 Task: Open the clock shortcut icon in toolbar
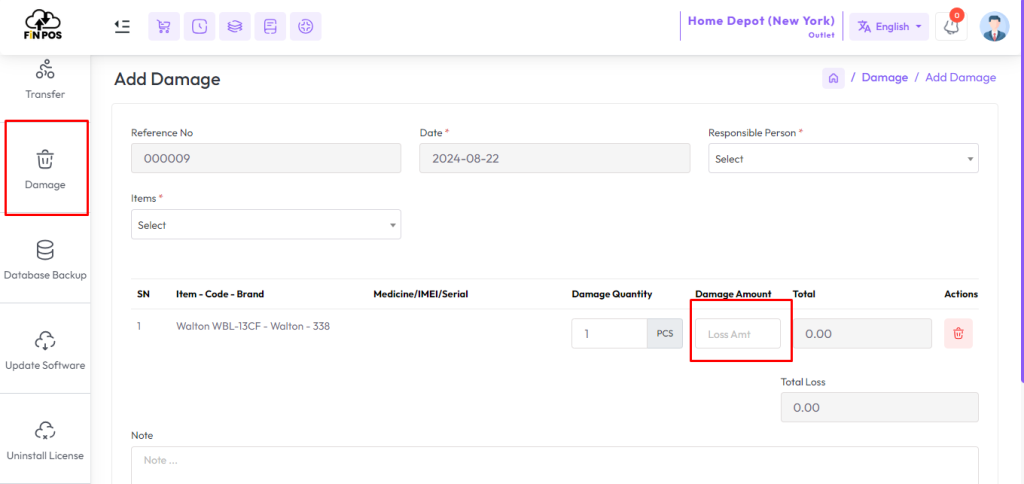coord(199,26)
